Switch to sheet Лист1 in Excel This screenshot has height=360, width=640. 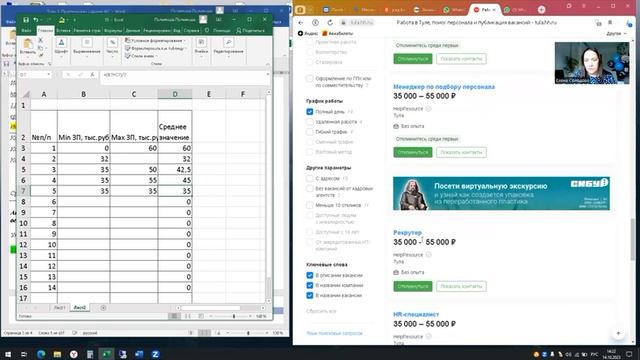[x=60, y=307]
